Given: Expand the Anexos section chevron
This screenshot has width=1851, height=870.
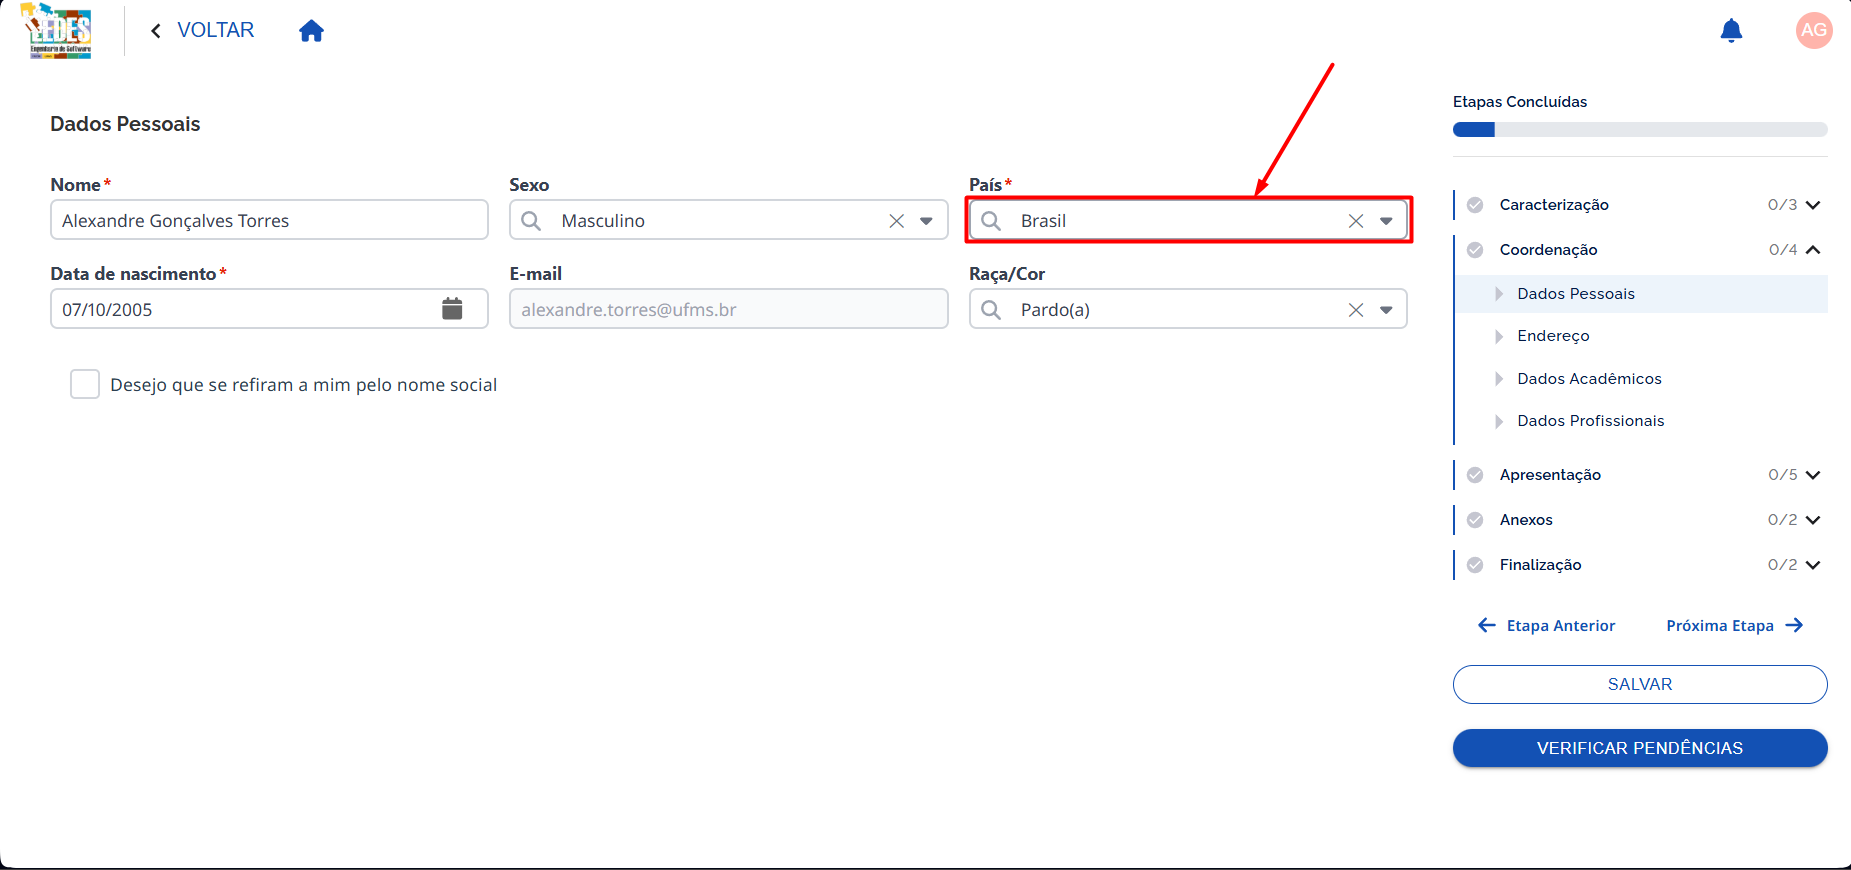Looking at the screenshot, I should click(x=1813, y=520).
